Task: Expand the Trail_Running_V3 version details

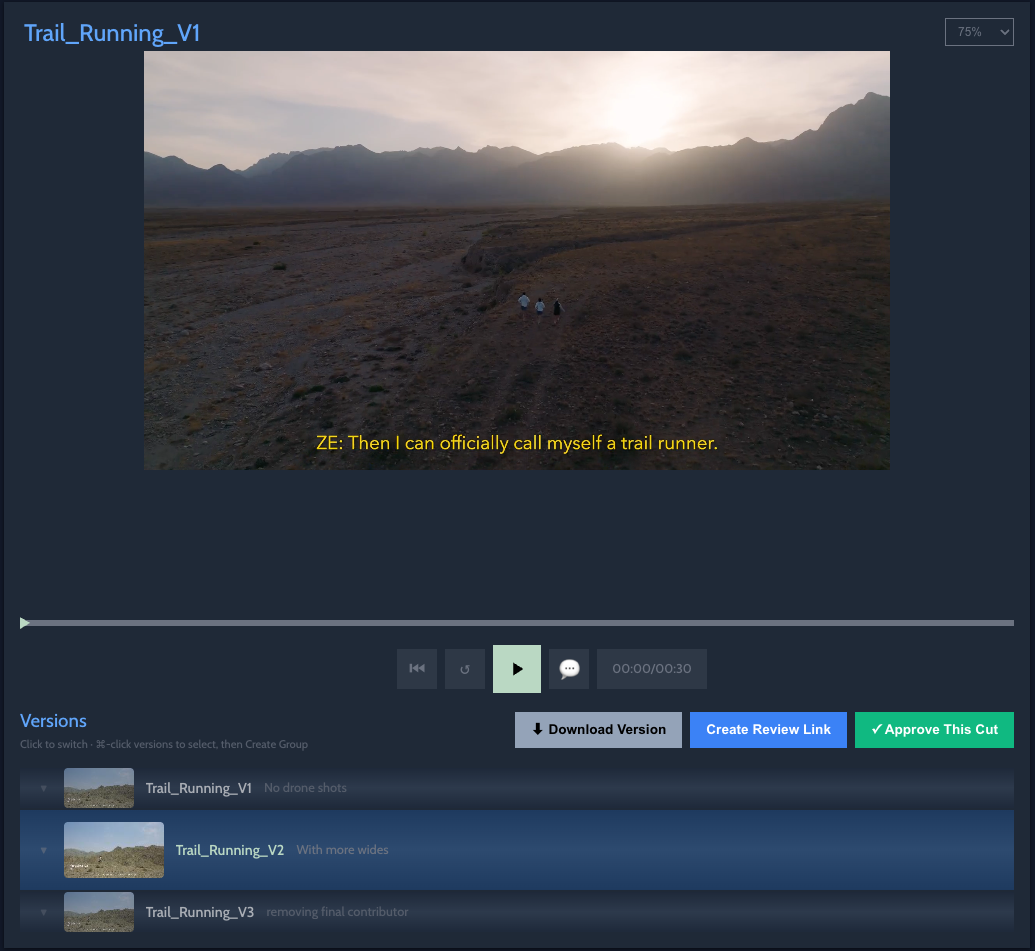Action: (x=43, y=911)
